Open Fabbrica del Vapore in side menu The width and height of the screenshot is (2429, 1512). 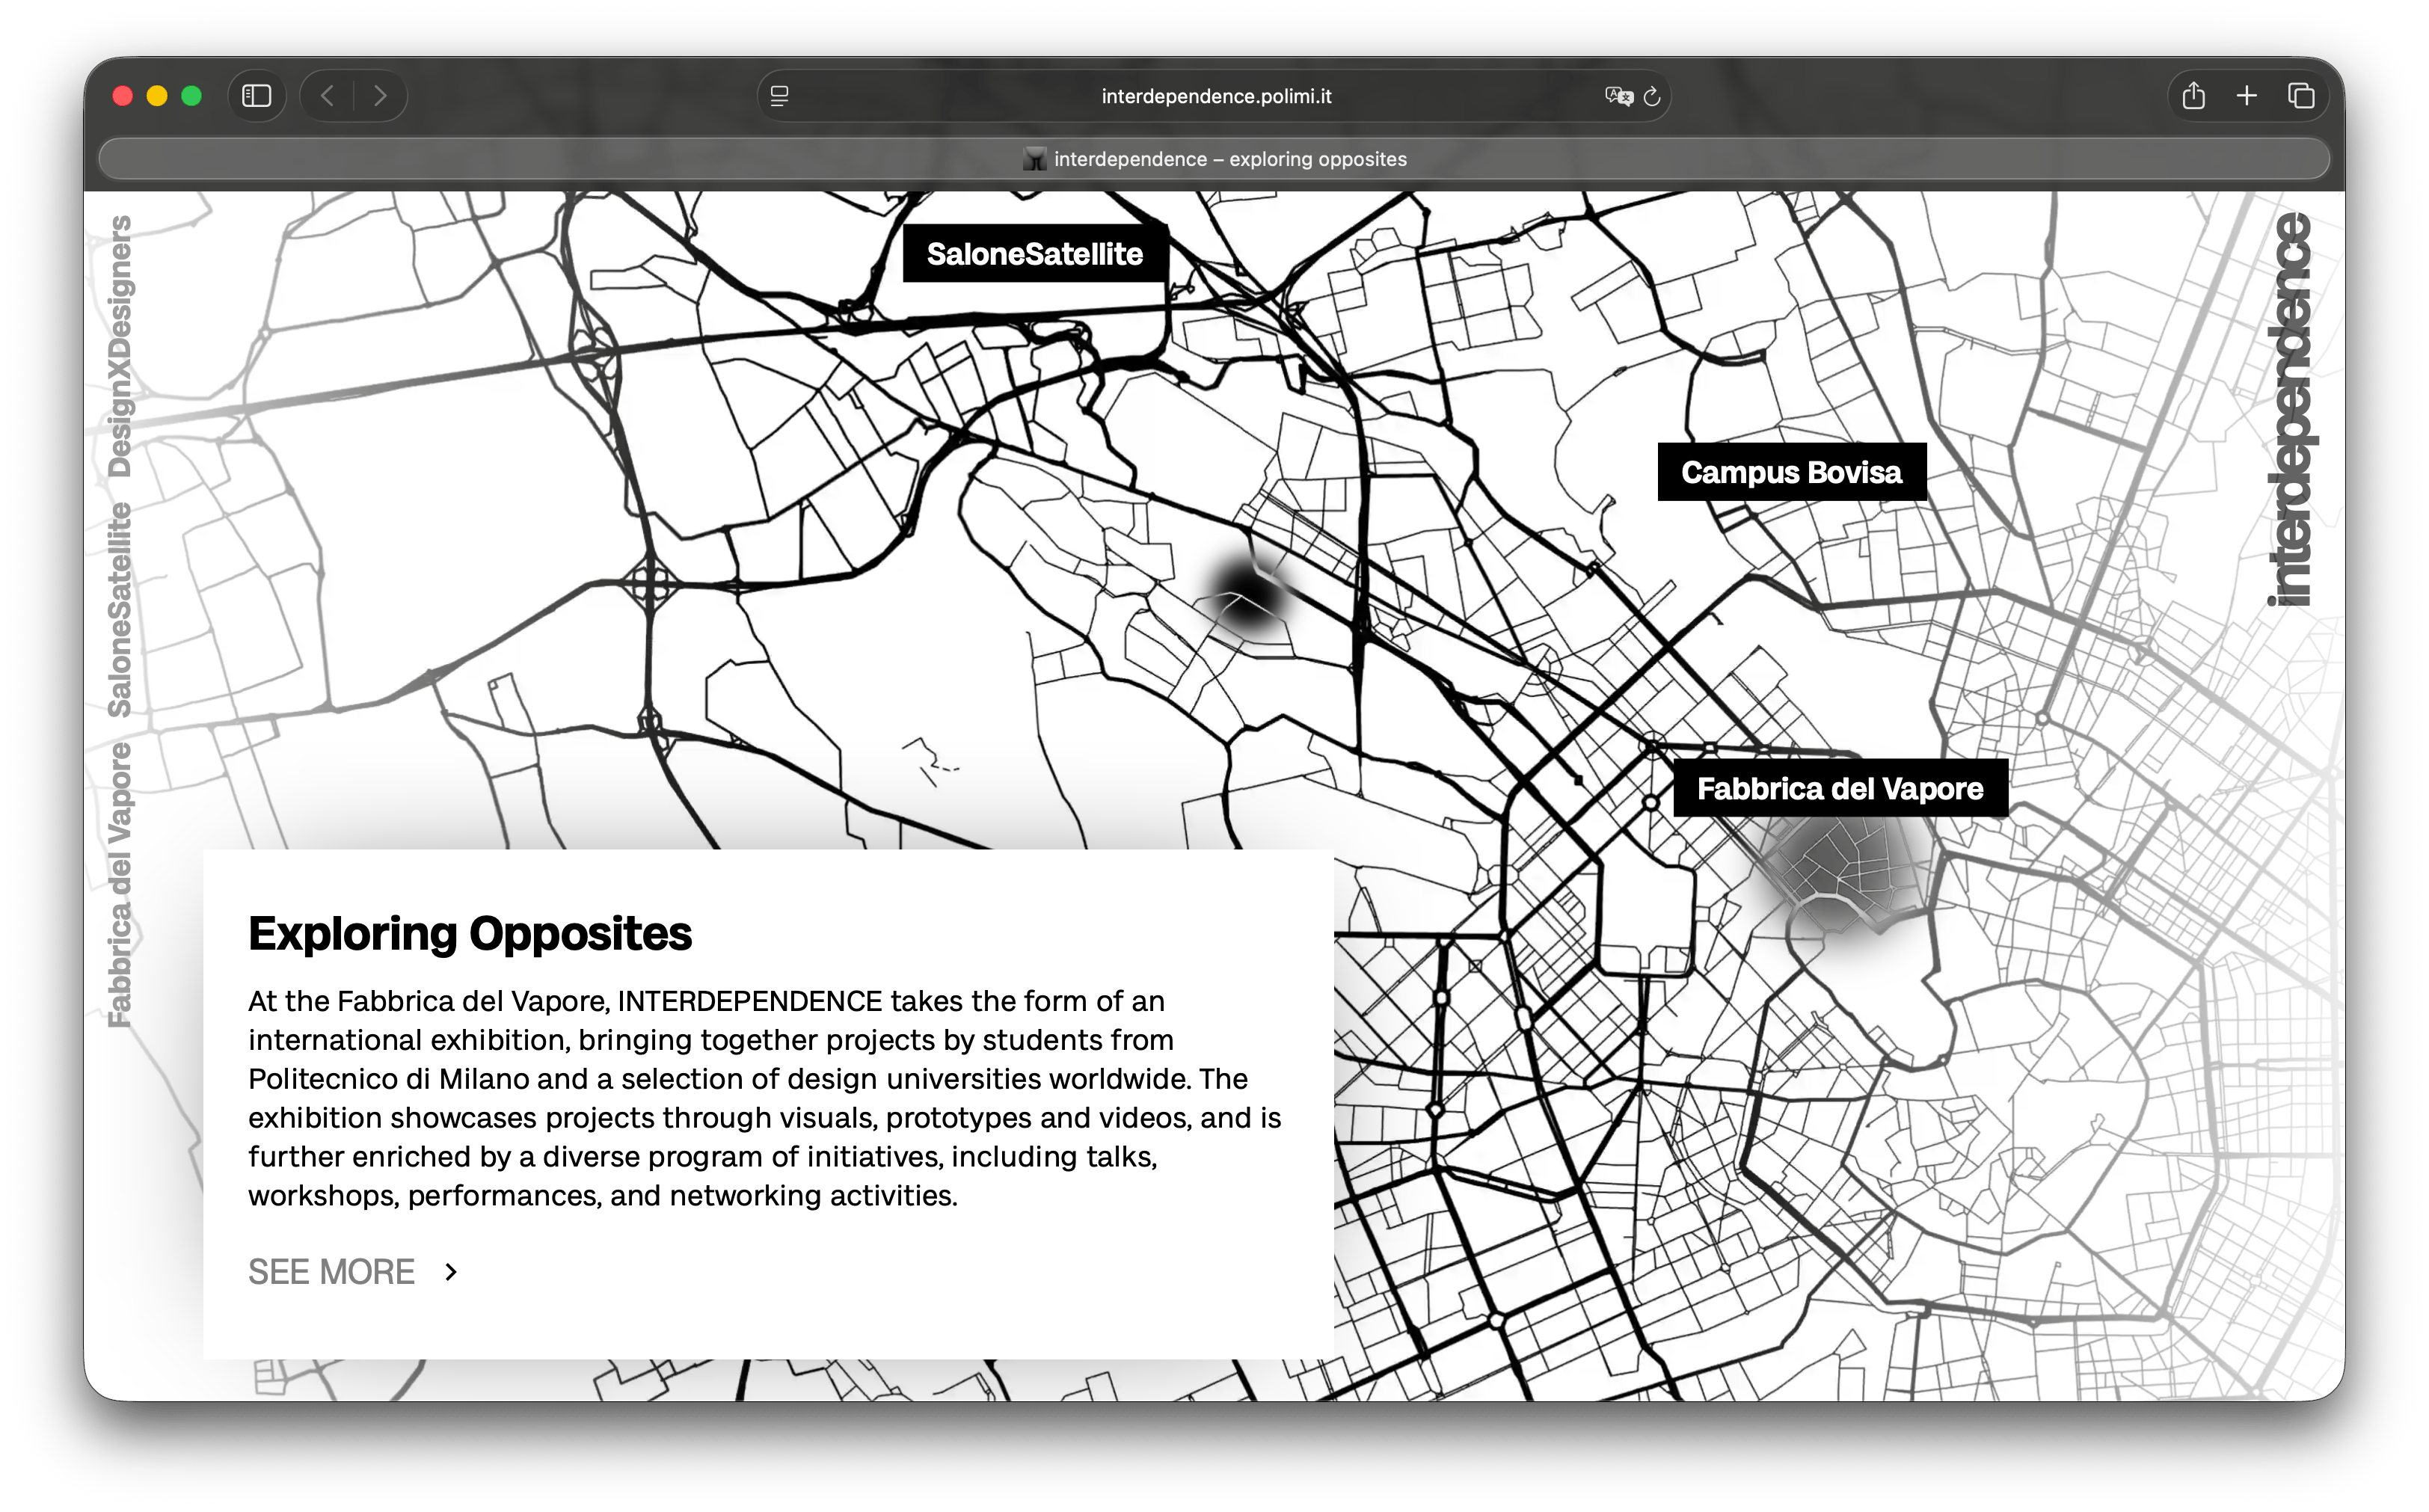point(120,884)
